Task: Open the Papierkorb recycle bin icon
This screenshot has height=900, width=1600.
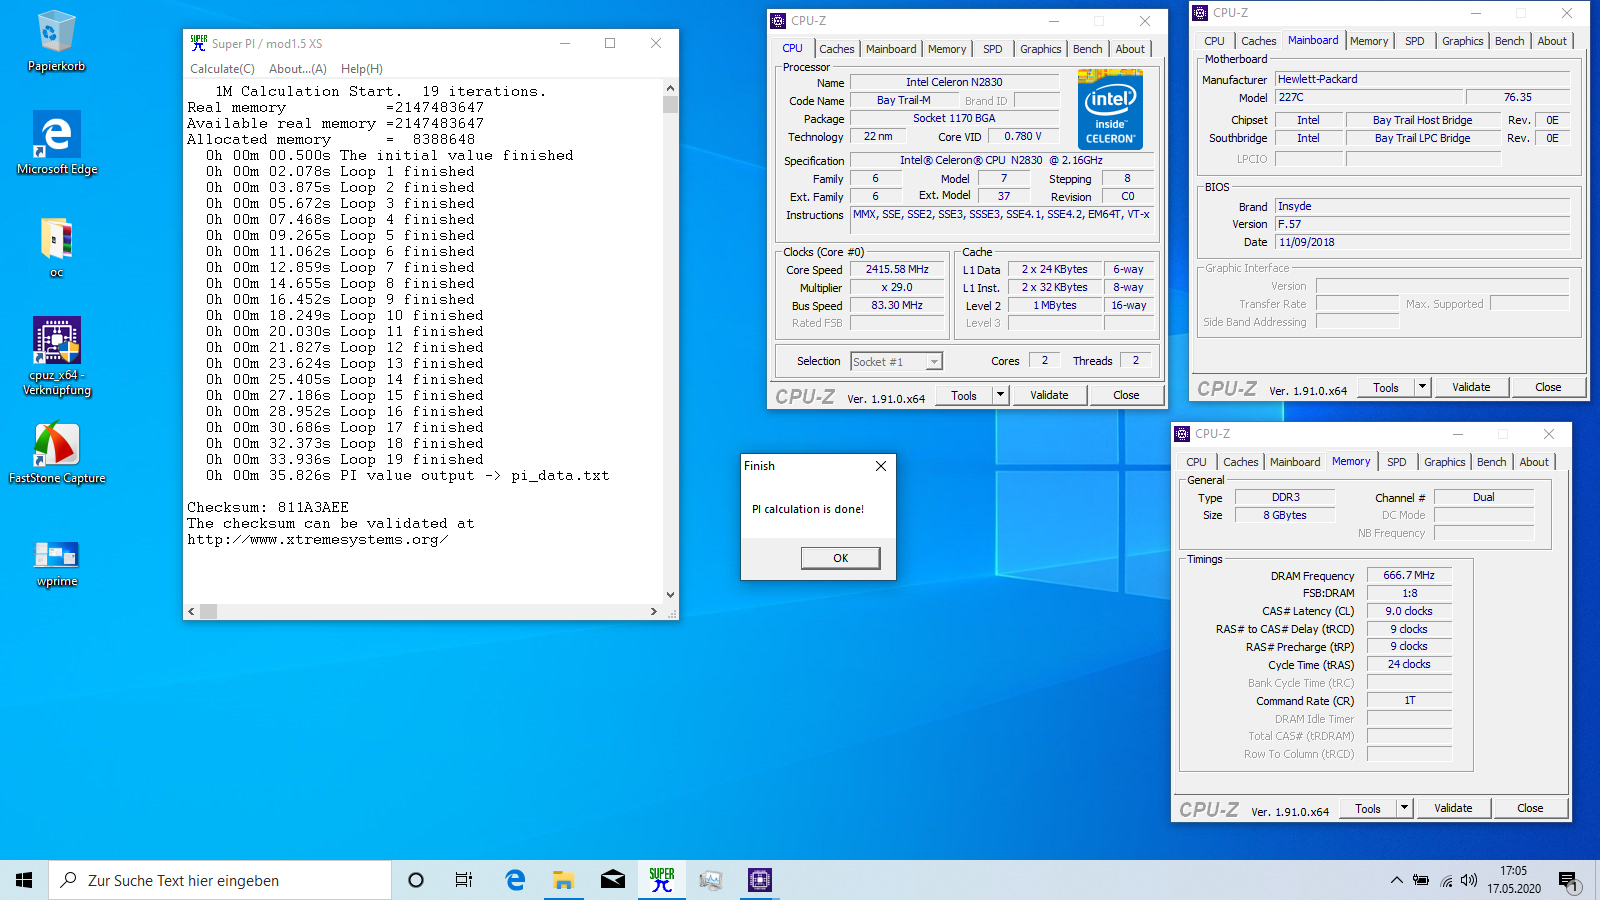Action: tap(56, 41)
